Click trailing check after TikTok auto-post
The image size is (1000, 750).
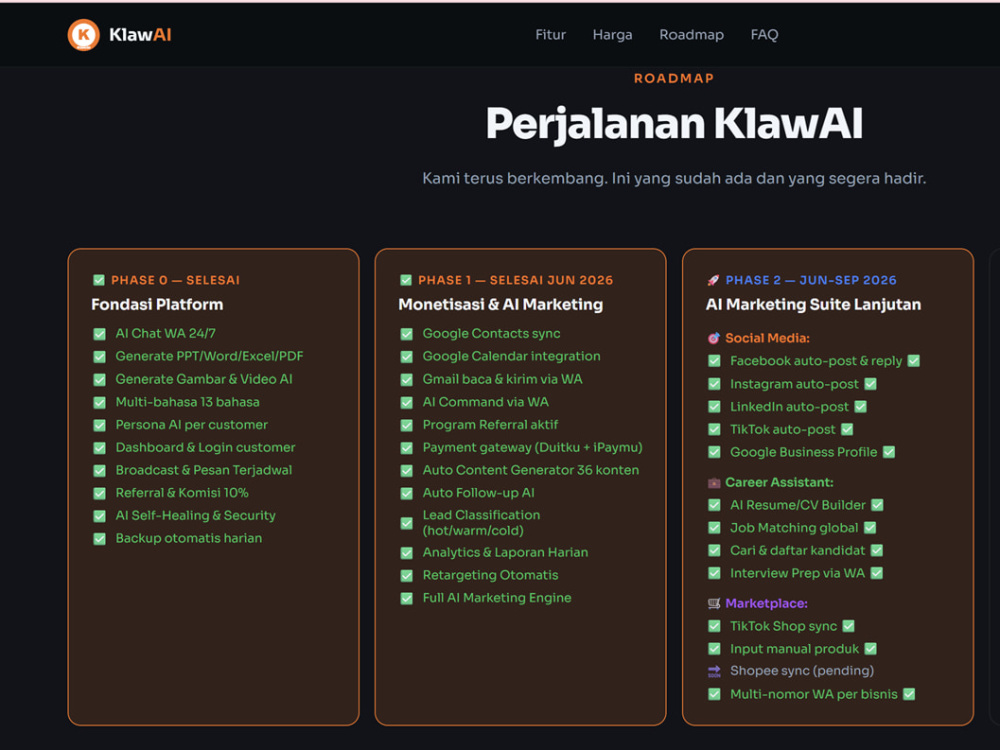(847, 429)
